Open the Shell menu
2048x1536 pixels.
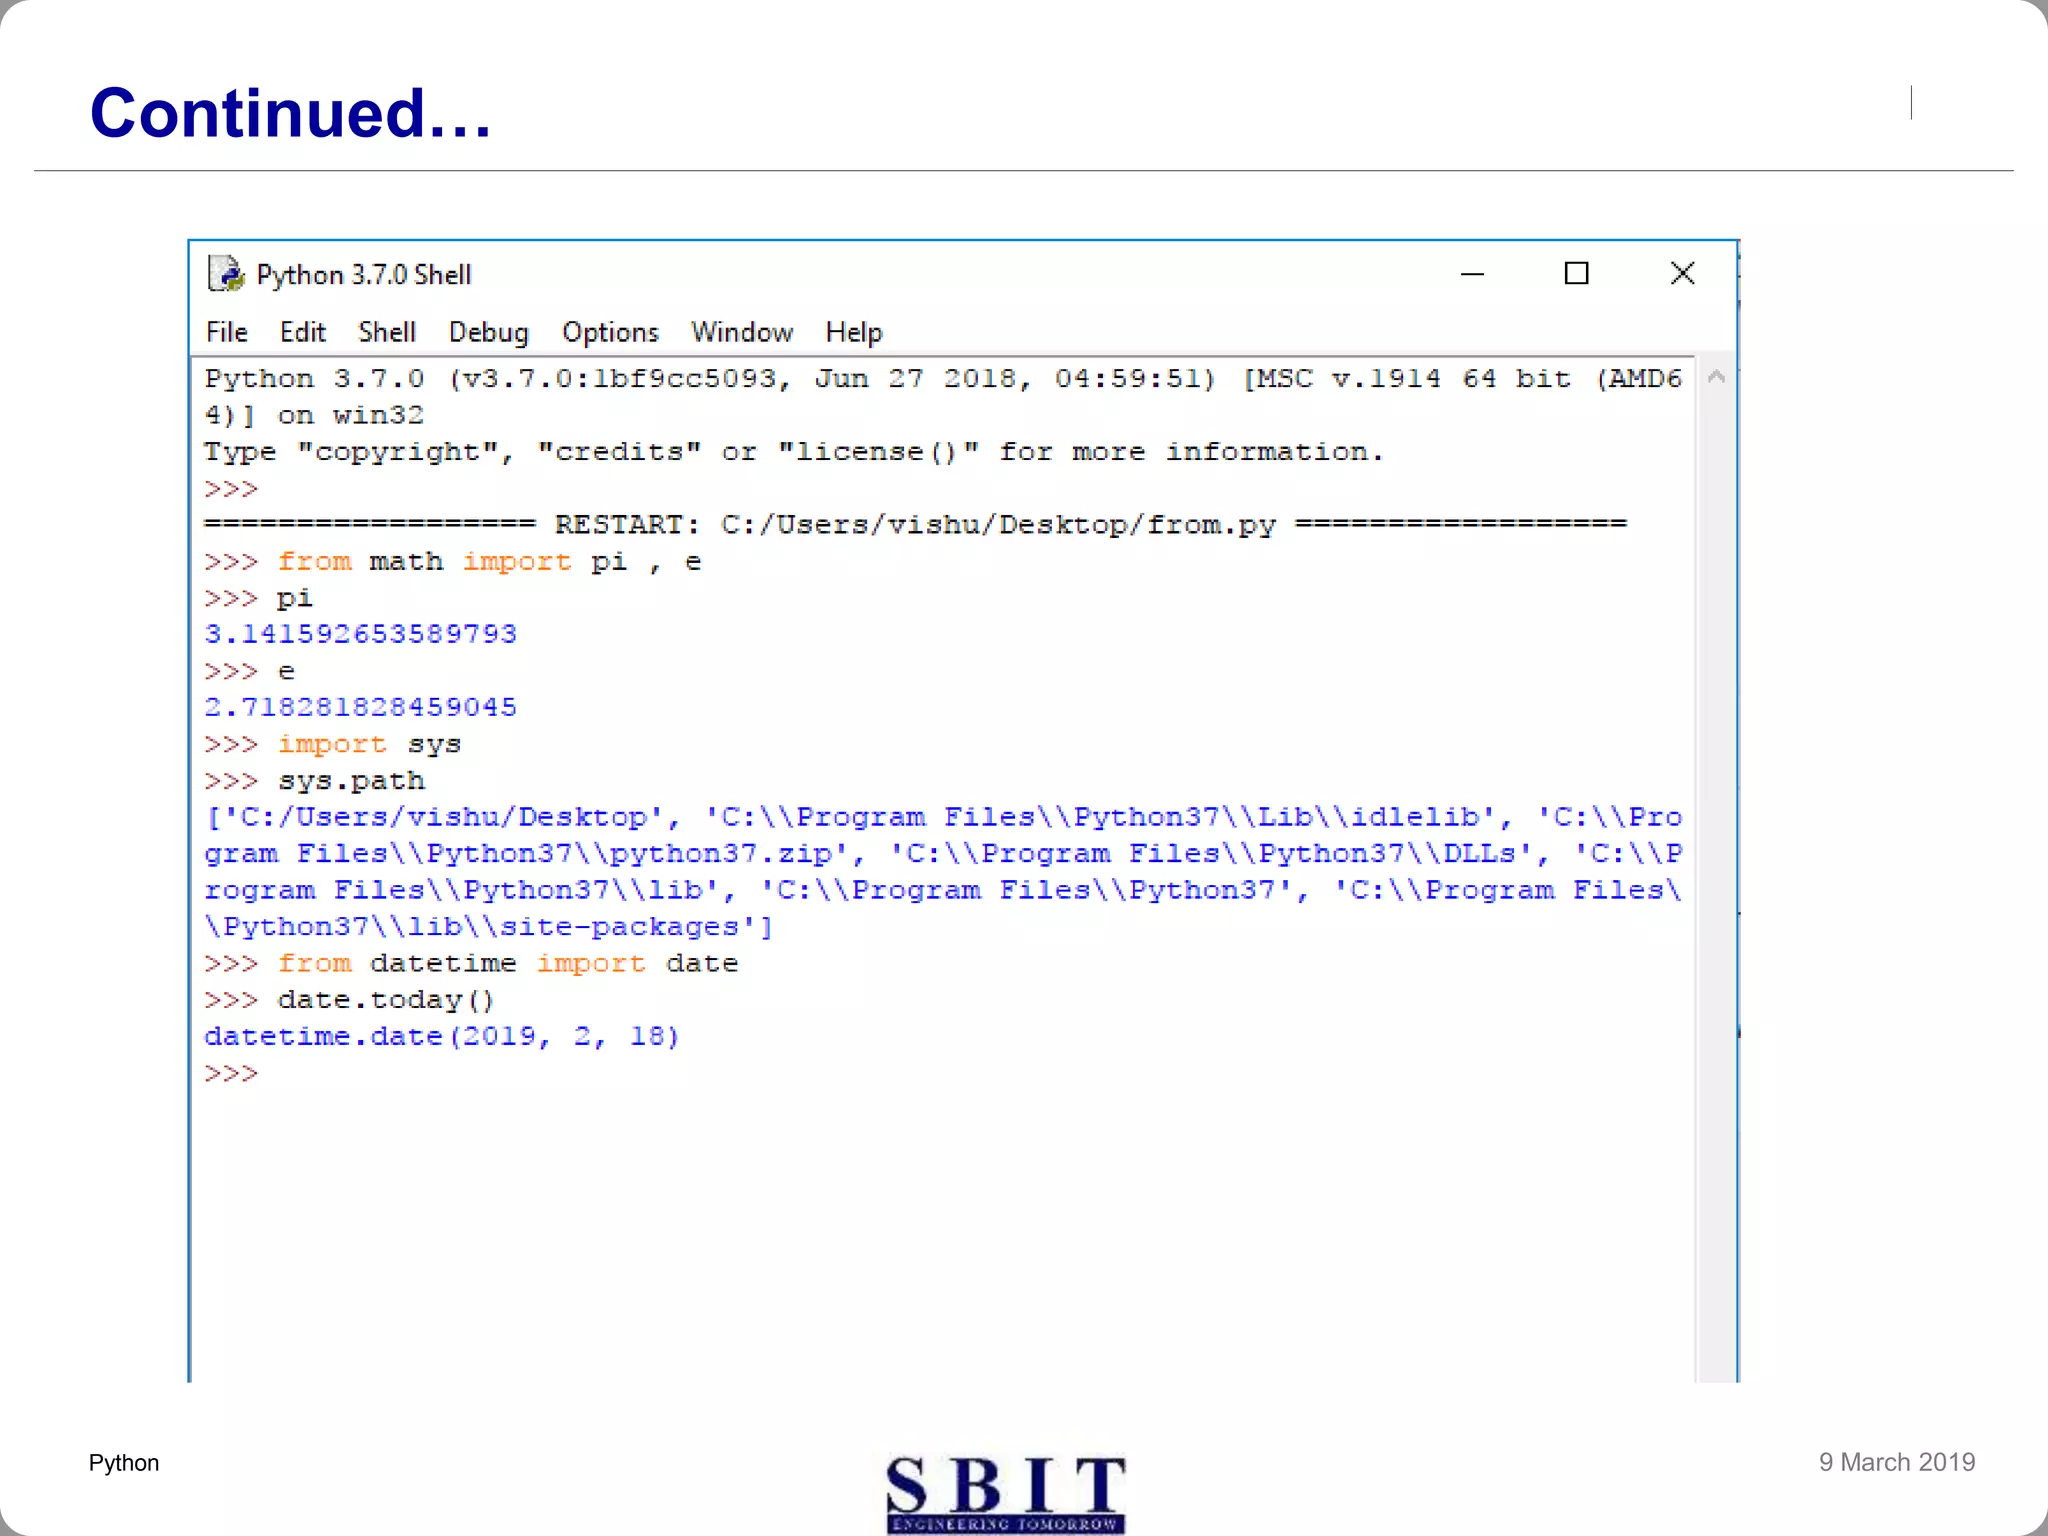[386, 332]
